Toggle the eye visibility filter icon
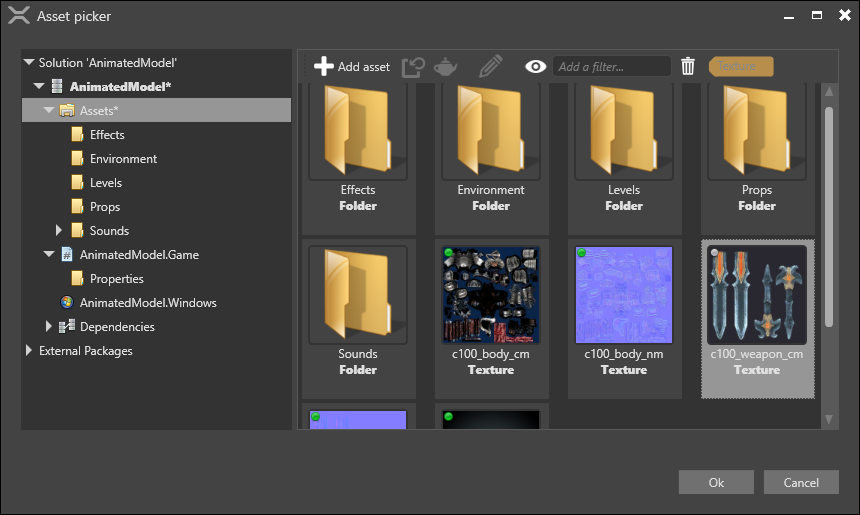 [536, 67]
